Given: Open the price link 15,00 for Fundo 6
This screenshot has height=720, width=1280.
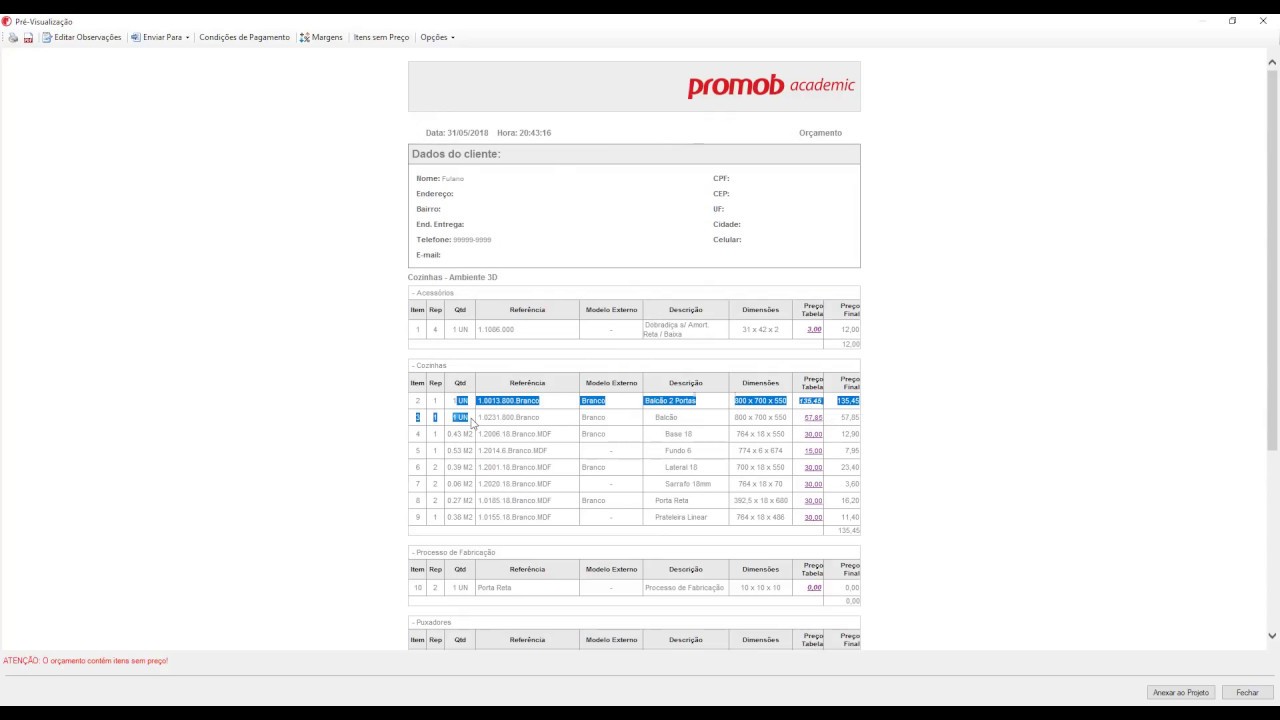Looking at the screenshot, I should tap(813, 451).
